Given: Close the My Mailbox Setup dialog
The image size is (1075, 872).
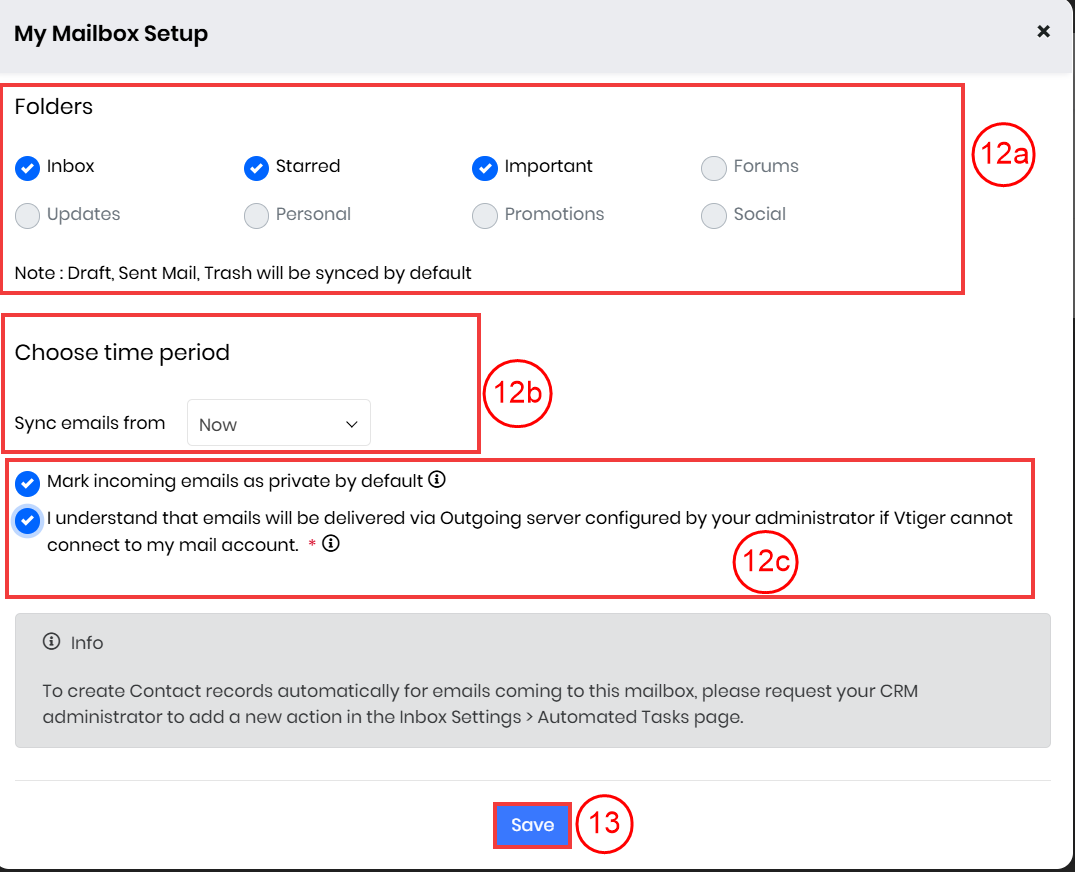Looking at the screenshot, I should [1043, 31].
